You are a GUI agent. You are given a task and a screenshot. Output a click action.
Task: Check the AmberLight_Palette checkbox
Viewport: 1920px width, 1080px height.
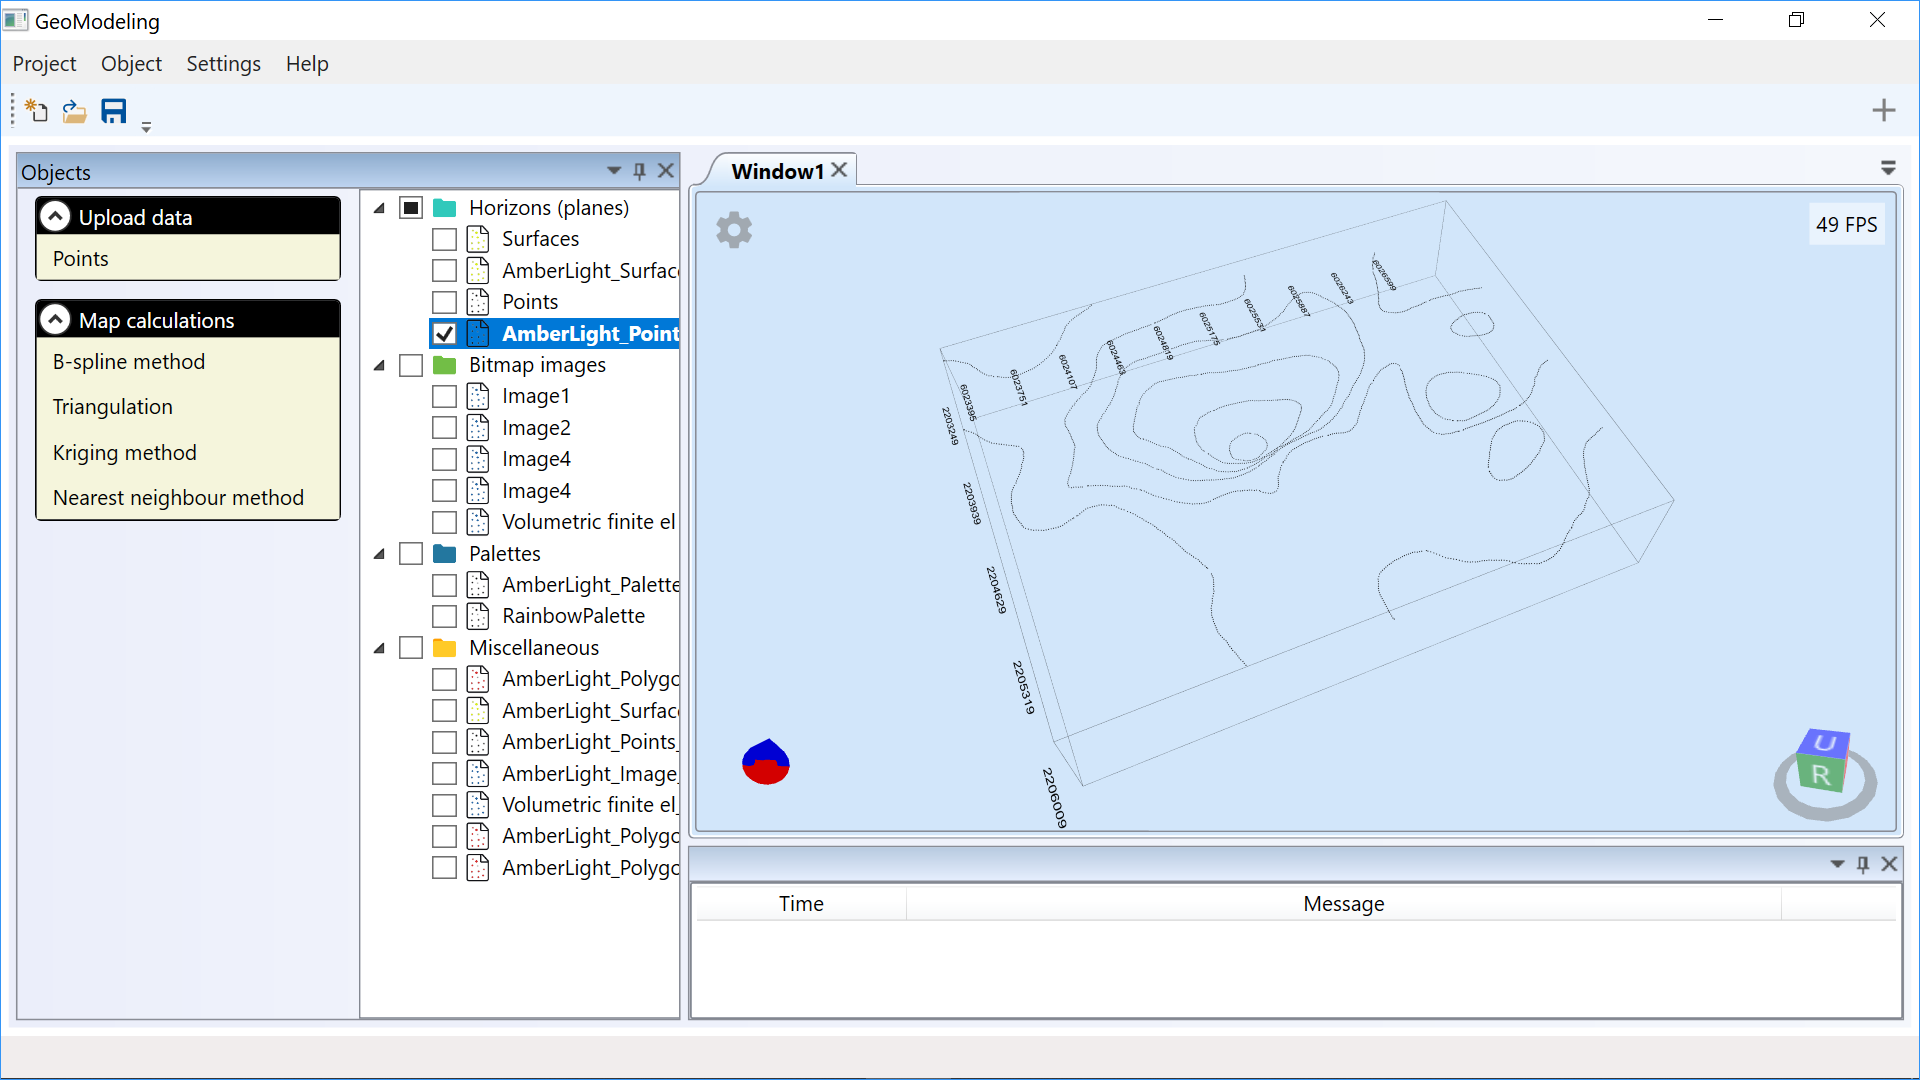coord(445,585)
